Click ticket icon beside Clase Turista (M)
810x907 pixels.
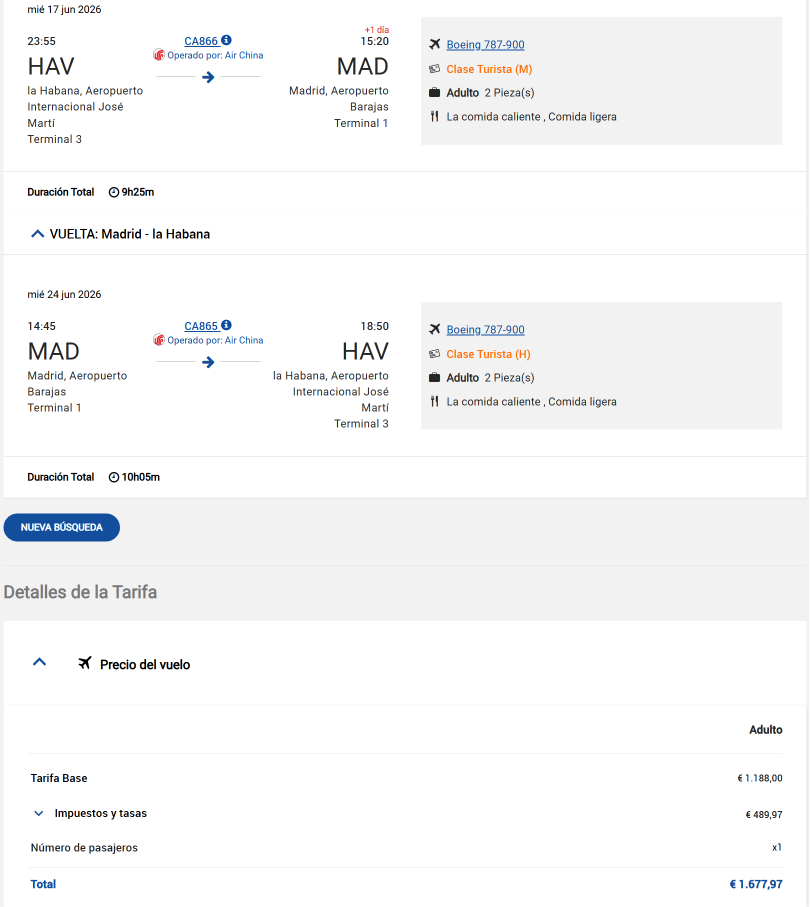pos(435,69)
